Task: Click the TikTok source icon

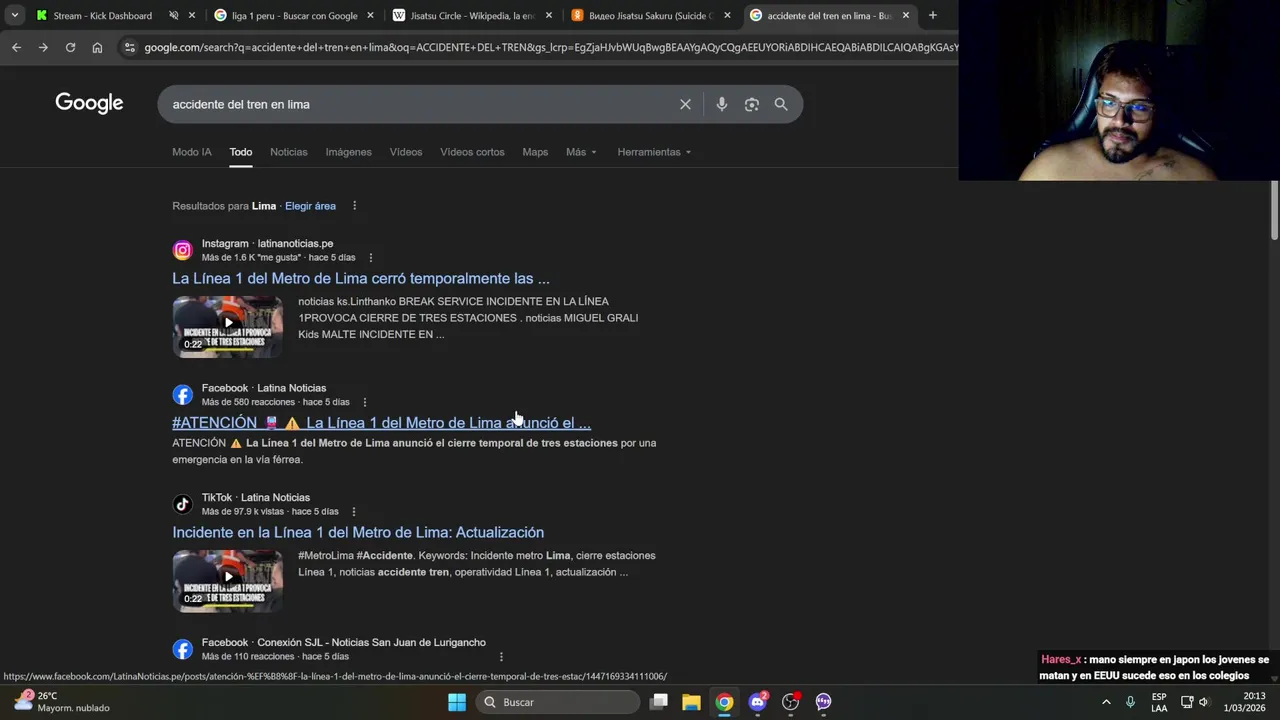Action: pos(182,505)
